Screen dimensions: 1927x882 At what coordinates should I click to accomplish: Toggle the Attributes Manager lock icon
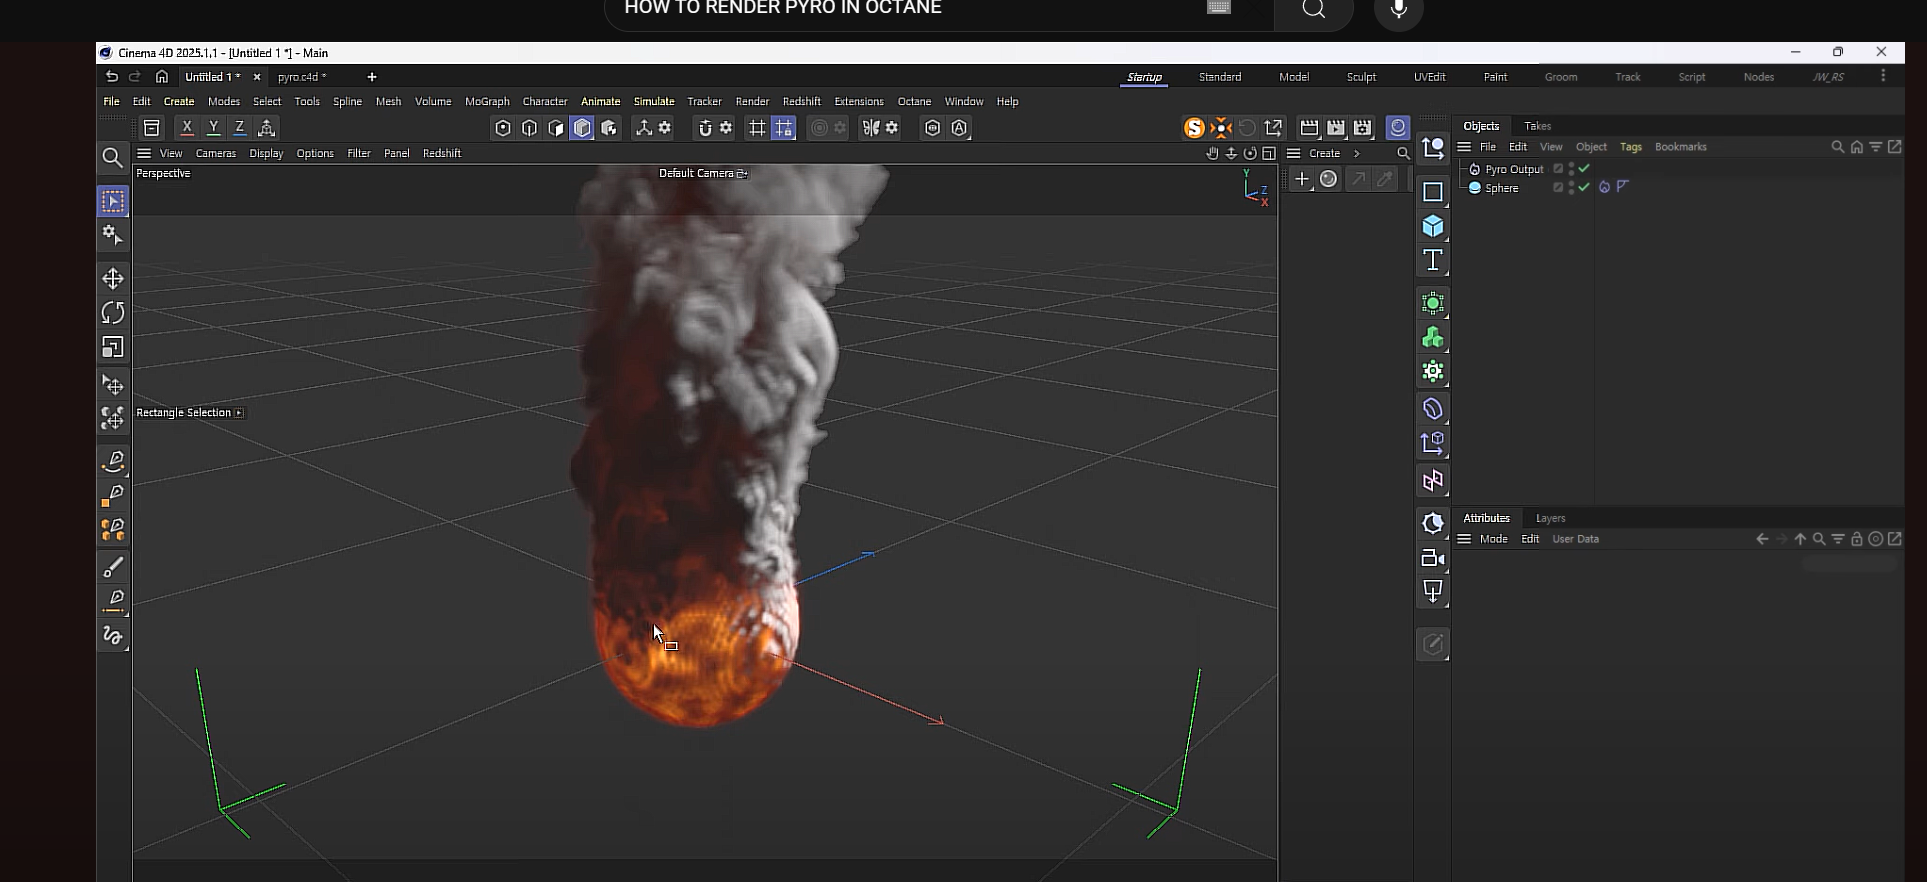pos(1857,539)
